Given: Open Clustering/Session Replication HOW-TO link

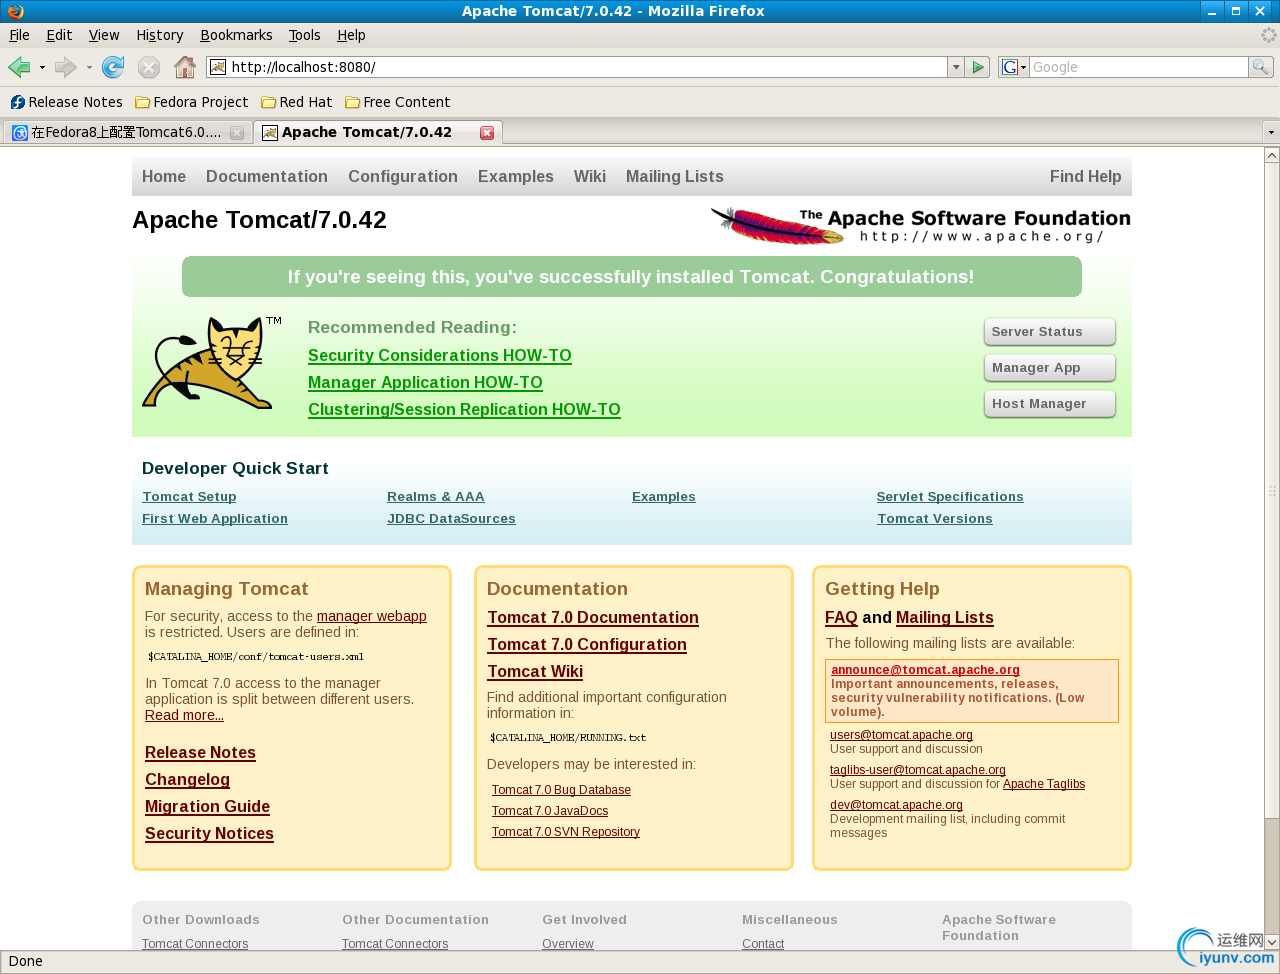Looking at the screenshot, I should click(464, 409).
